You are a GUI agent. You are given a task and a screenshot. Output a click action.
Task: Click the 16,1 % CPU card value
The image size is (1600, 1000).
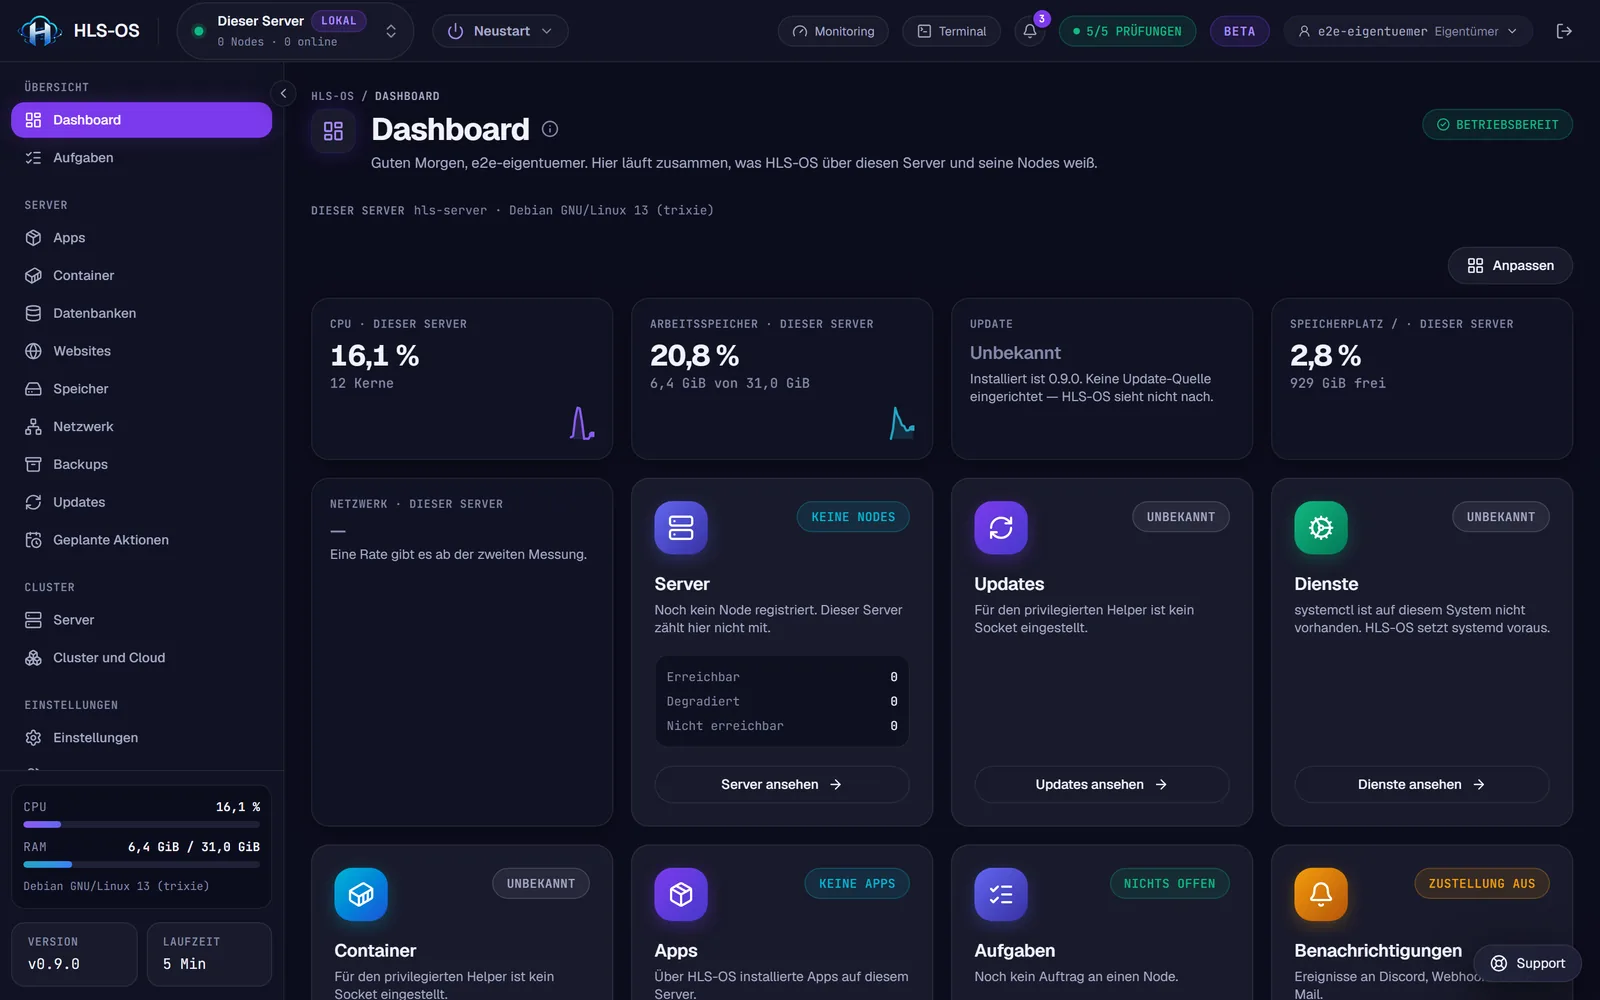tap(374, 355)
